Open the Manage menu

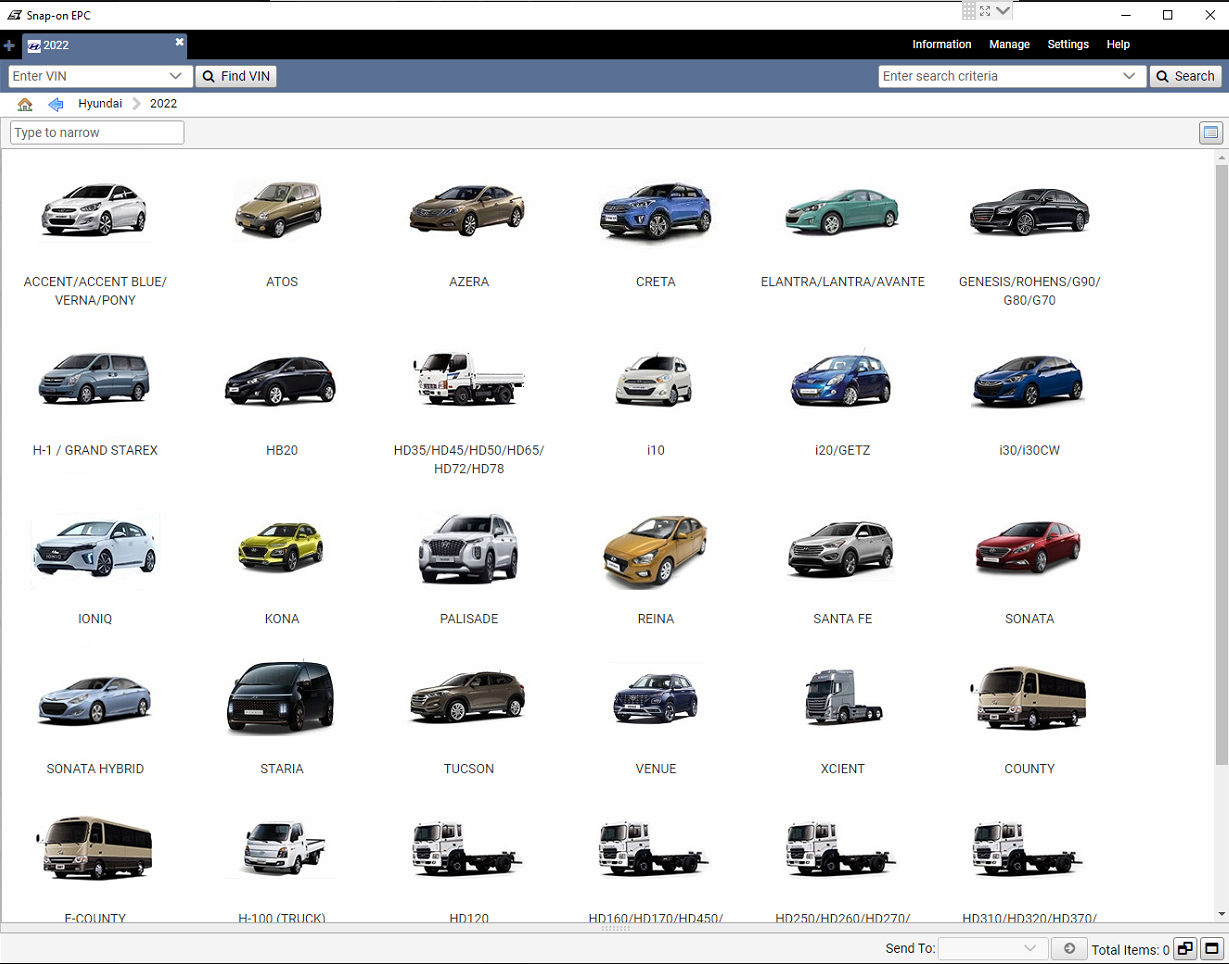pyautogui.click(x=1009, y=44)
